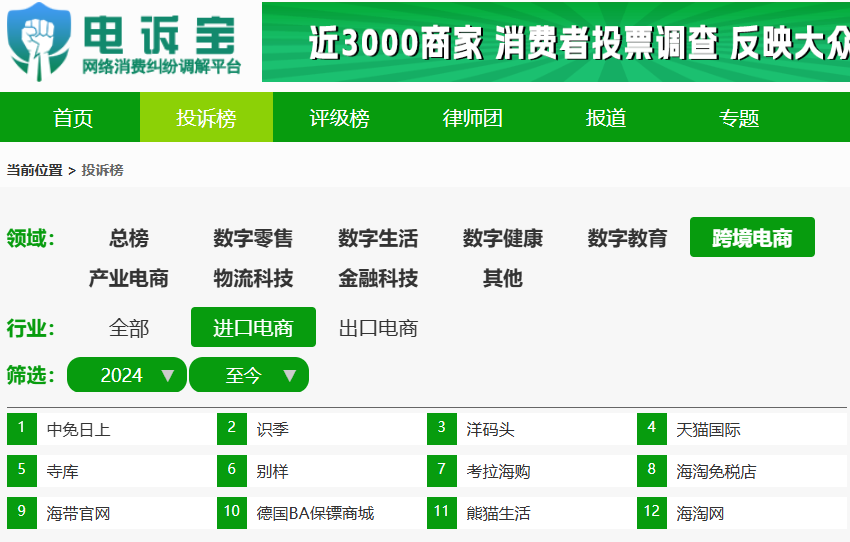Open the 报道 navigation item
The width and height of the screenshot is (850, 542).
click(606, 118)
